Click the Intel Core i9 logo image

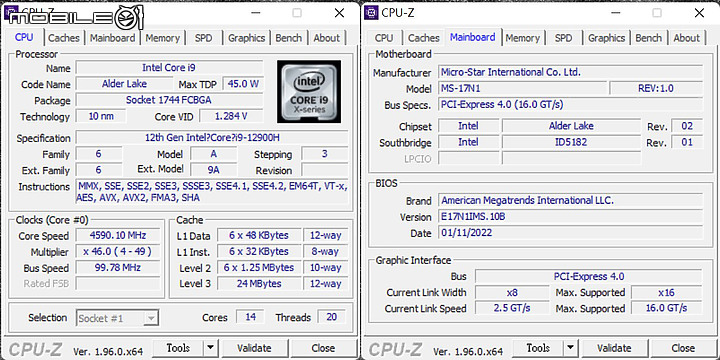pos(309,92)
